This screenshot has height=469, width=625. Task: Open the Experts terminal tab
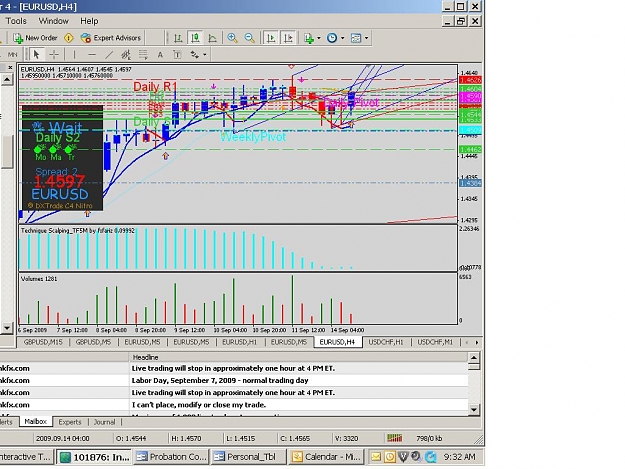coord(70,422)
